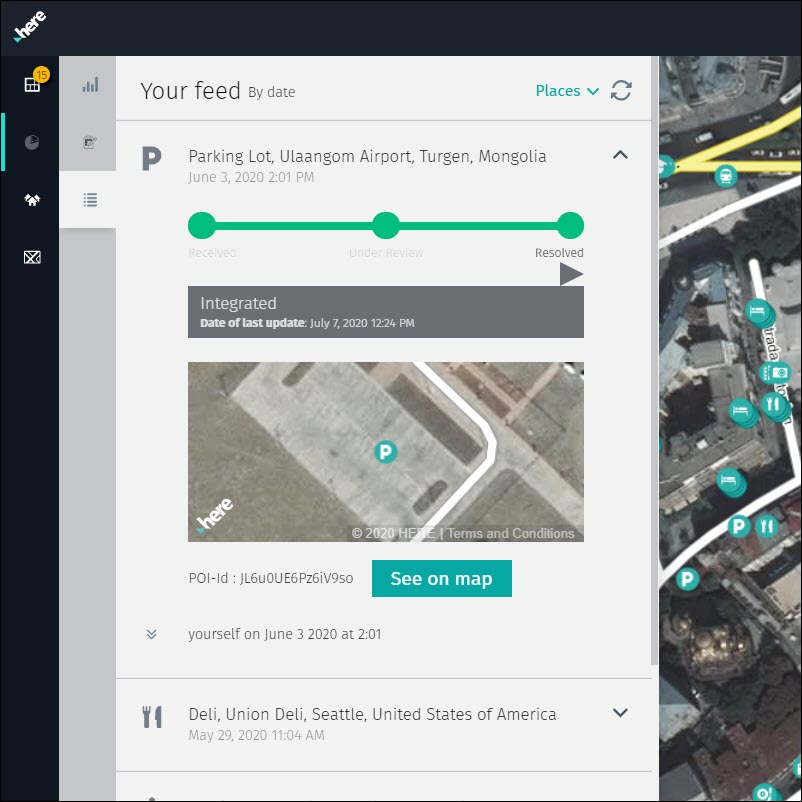
Task: Click 'Parking Lot, Ulaangom Airport' entry title
Action: (367, 156)
